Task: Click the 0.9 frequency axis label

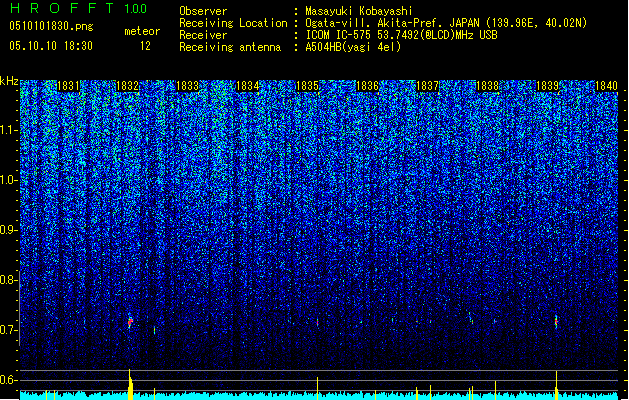Action: coord(9,230)
